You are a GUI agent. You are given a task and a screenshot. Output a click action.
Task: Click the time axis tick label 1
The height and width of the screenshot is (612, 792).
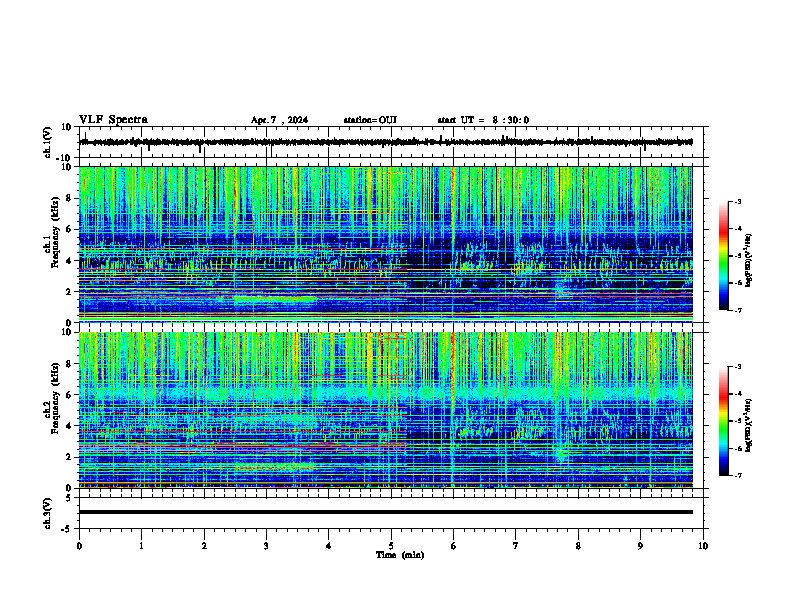coord(141,546)
